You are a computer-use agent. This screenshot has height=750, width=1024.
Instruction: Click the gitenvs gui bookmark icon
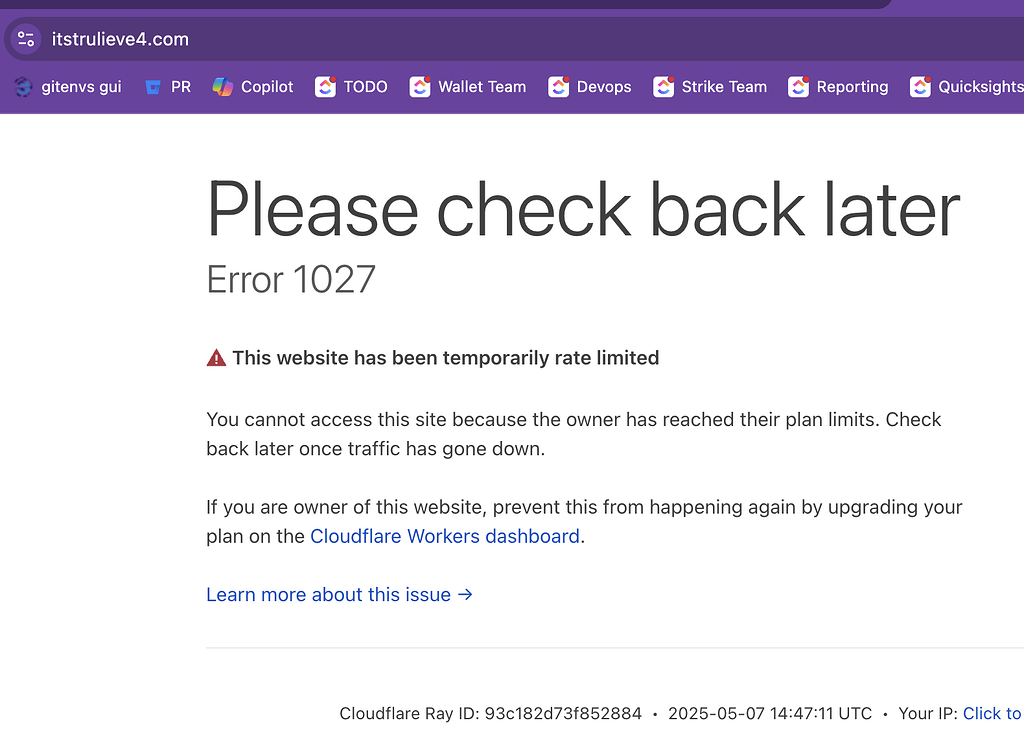pos(24,87)
